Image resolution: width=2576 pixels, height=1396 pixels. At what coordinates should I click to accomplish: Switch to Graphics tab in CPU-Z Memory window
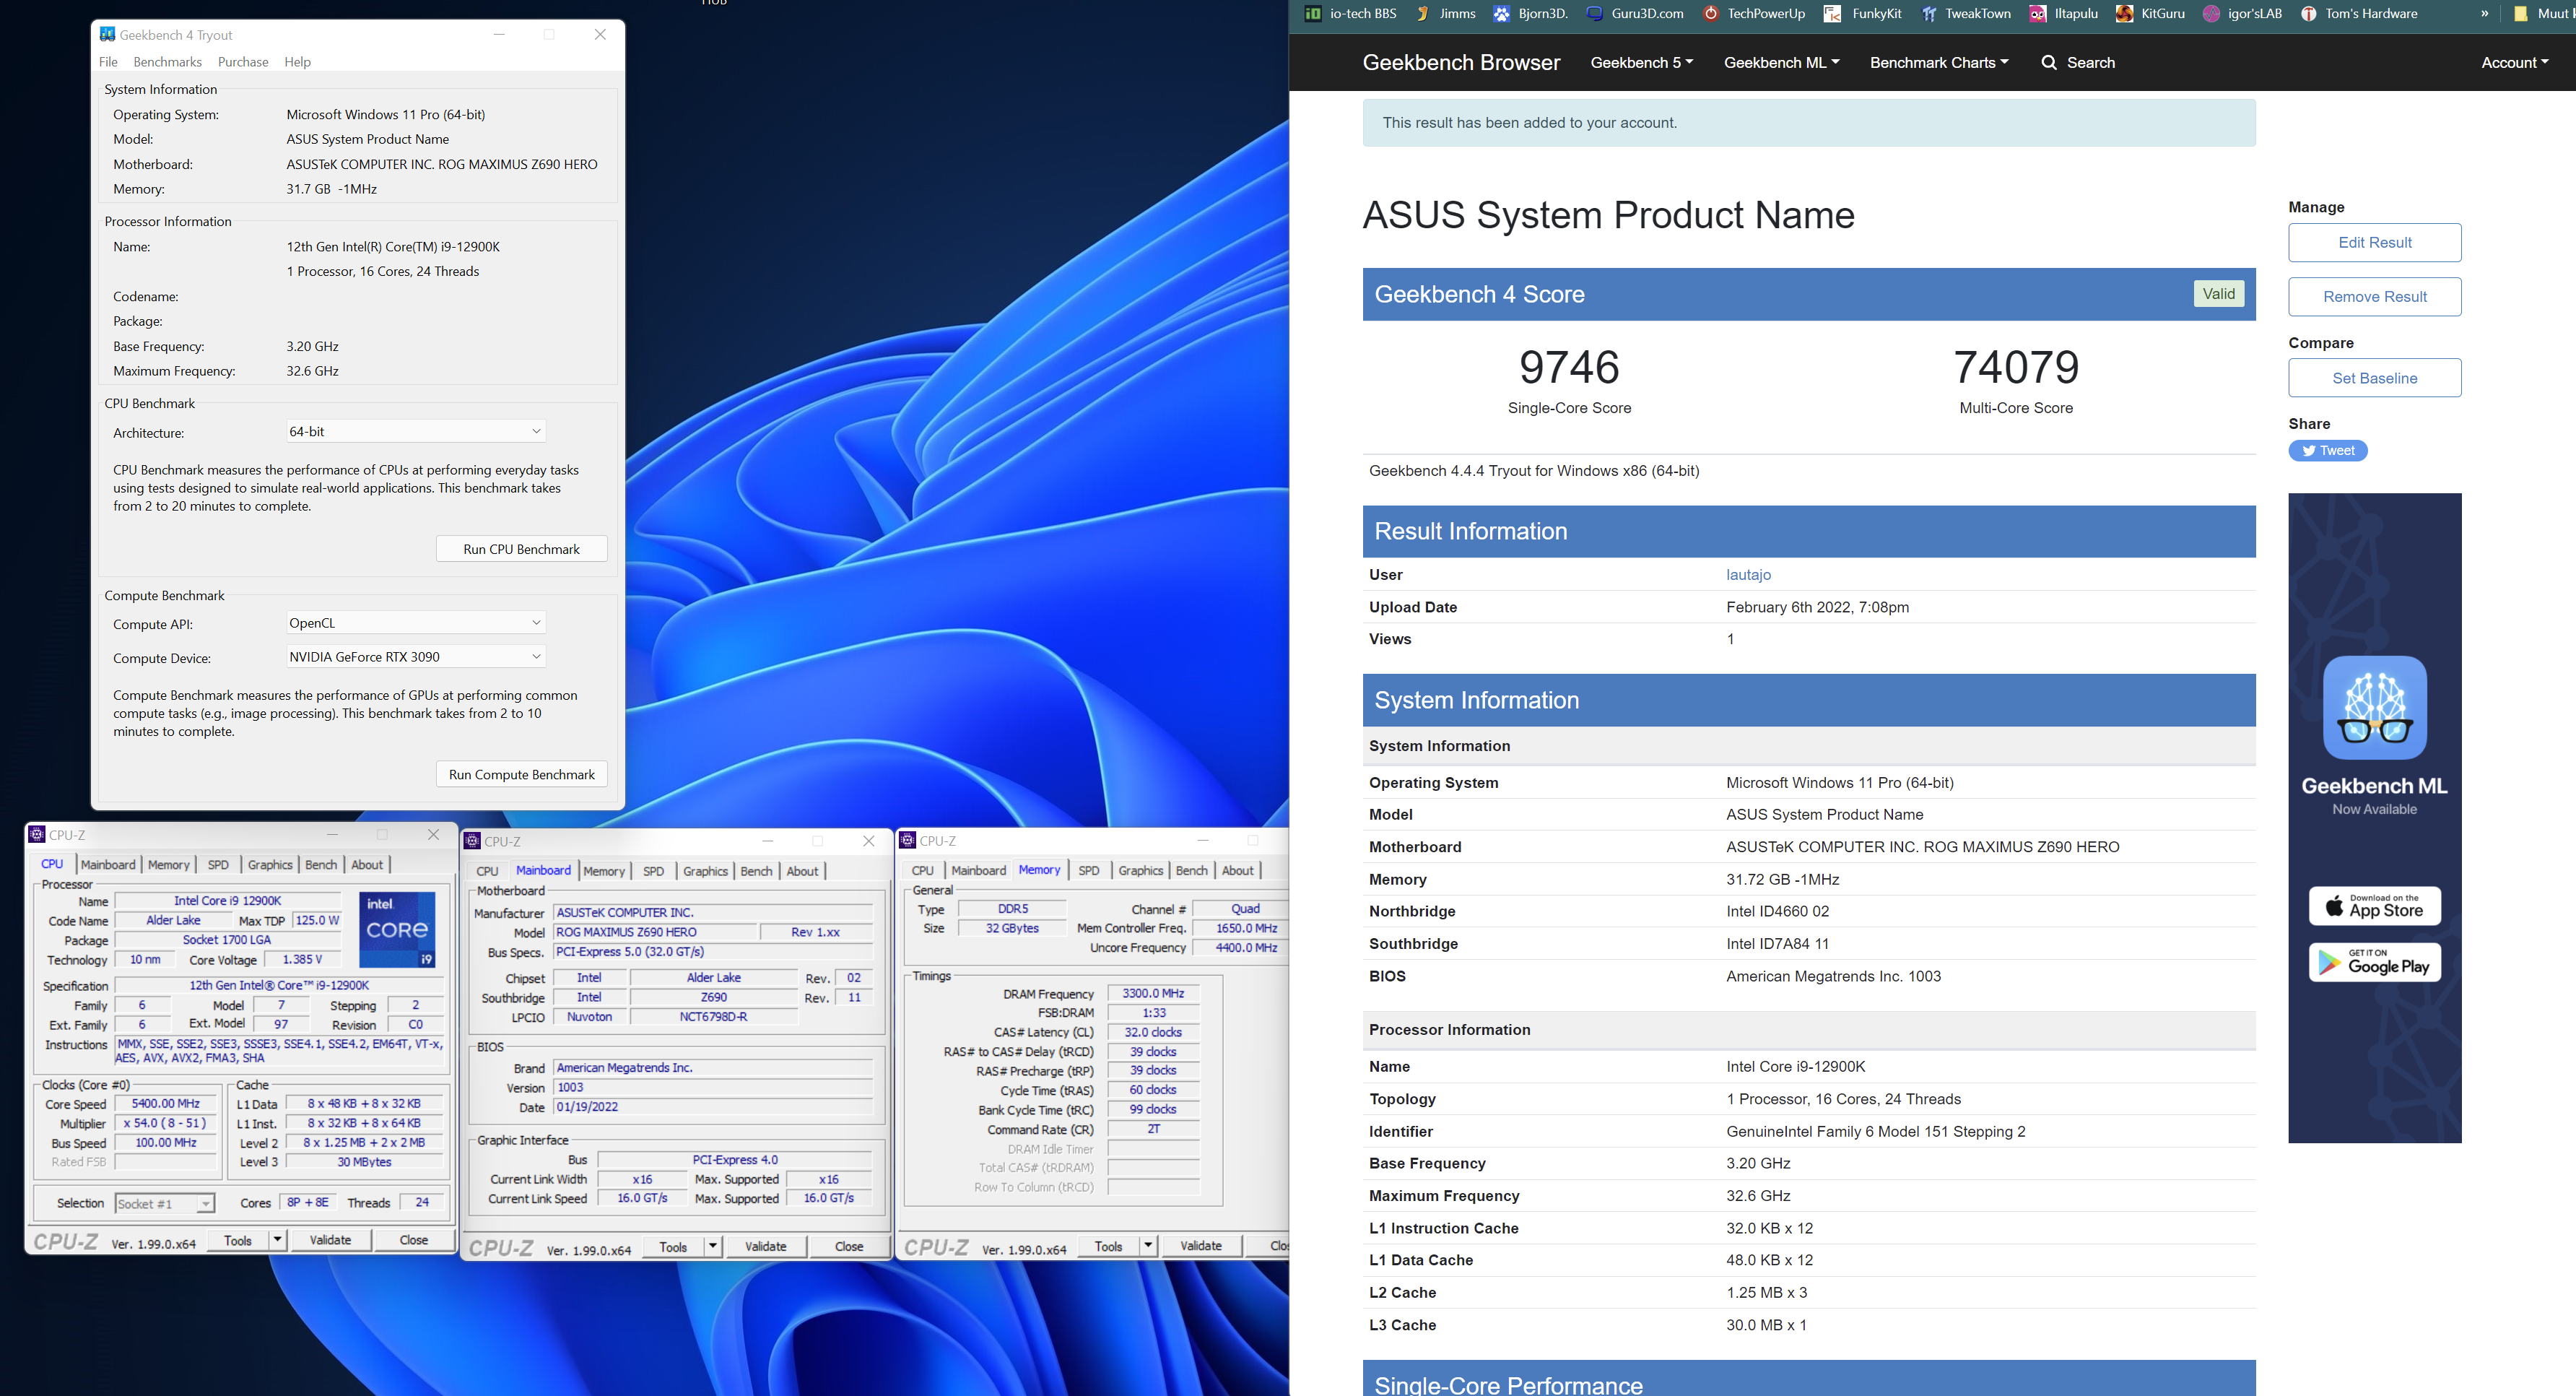click(1141, 871)
